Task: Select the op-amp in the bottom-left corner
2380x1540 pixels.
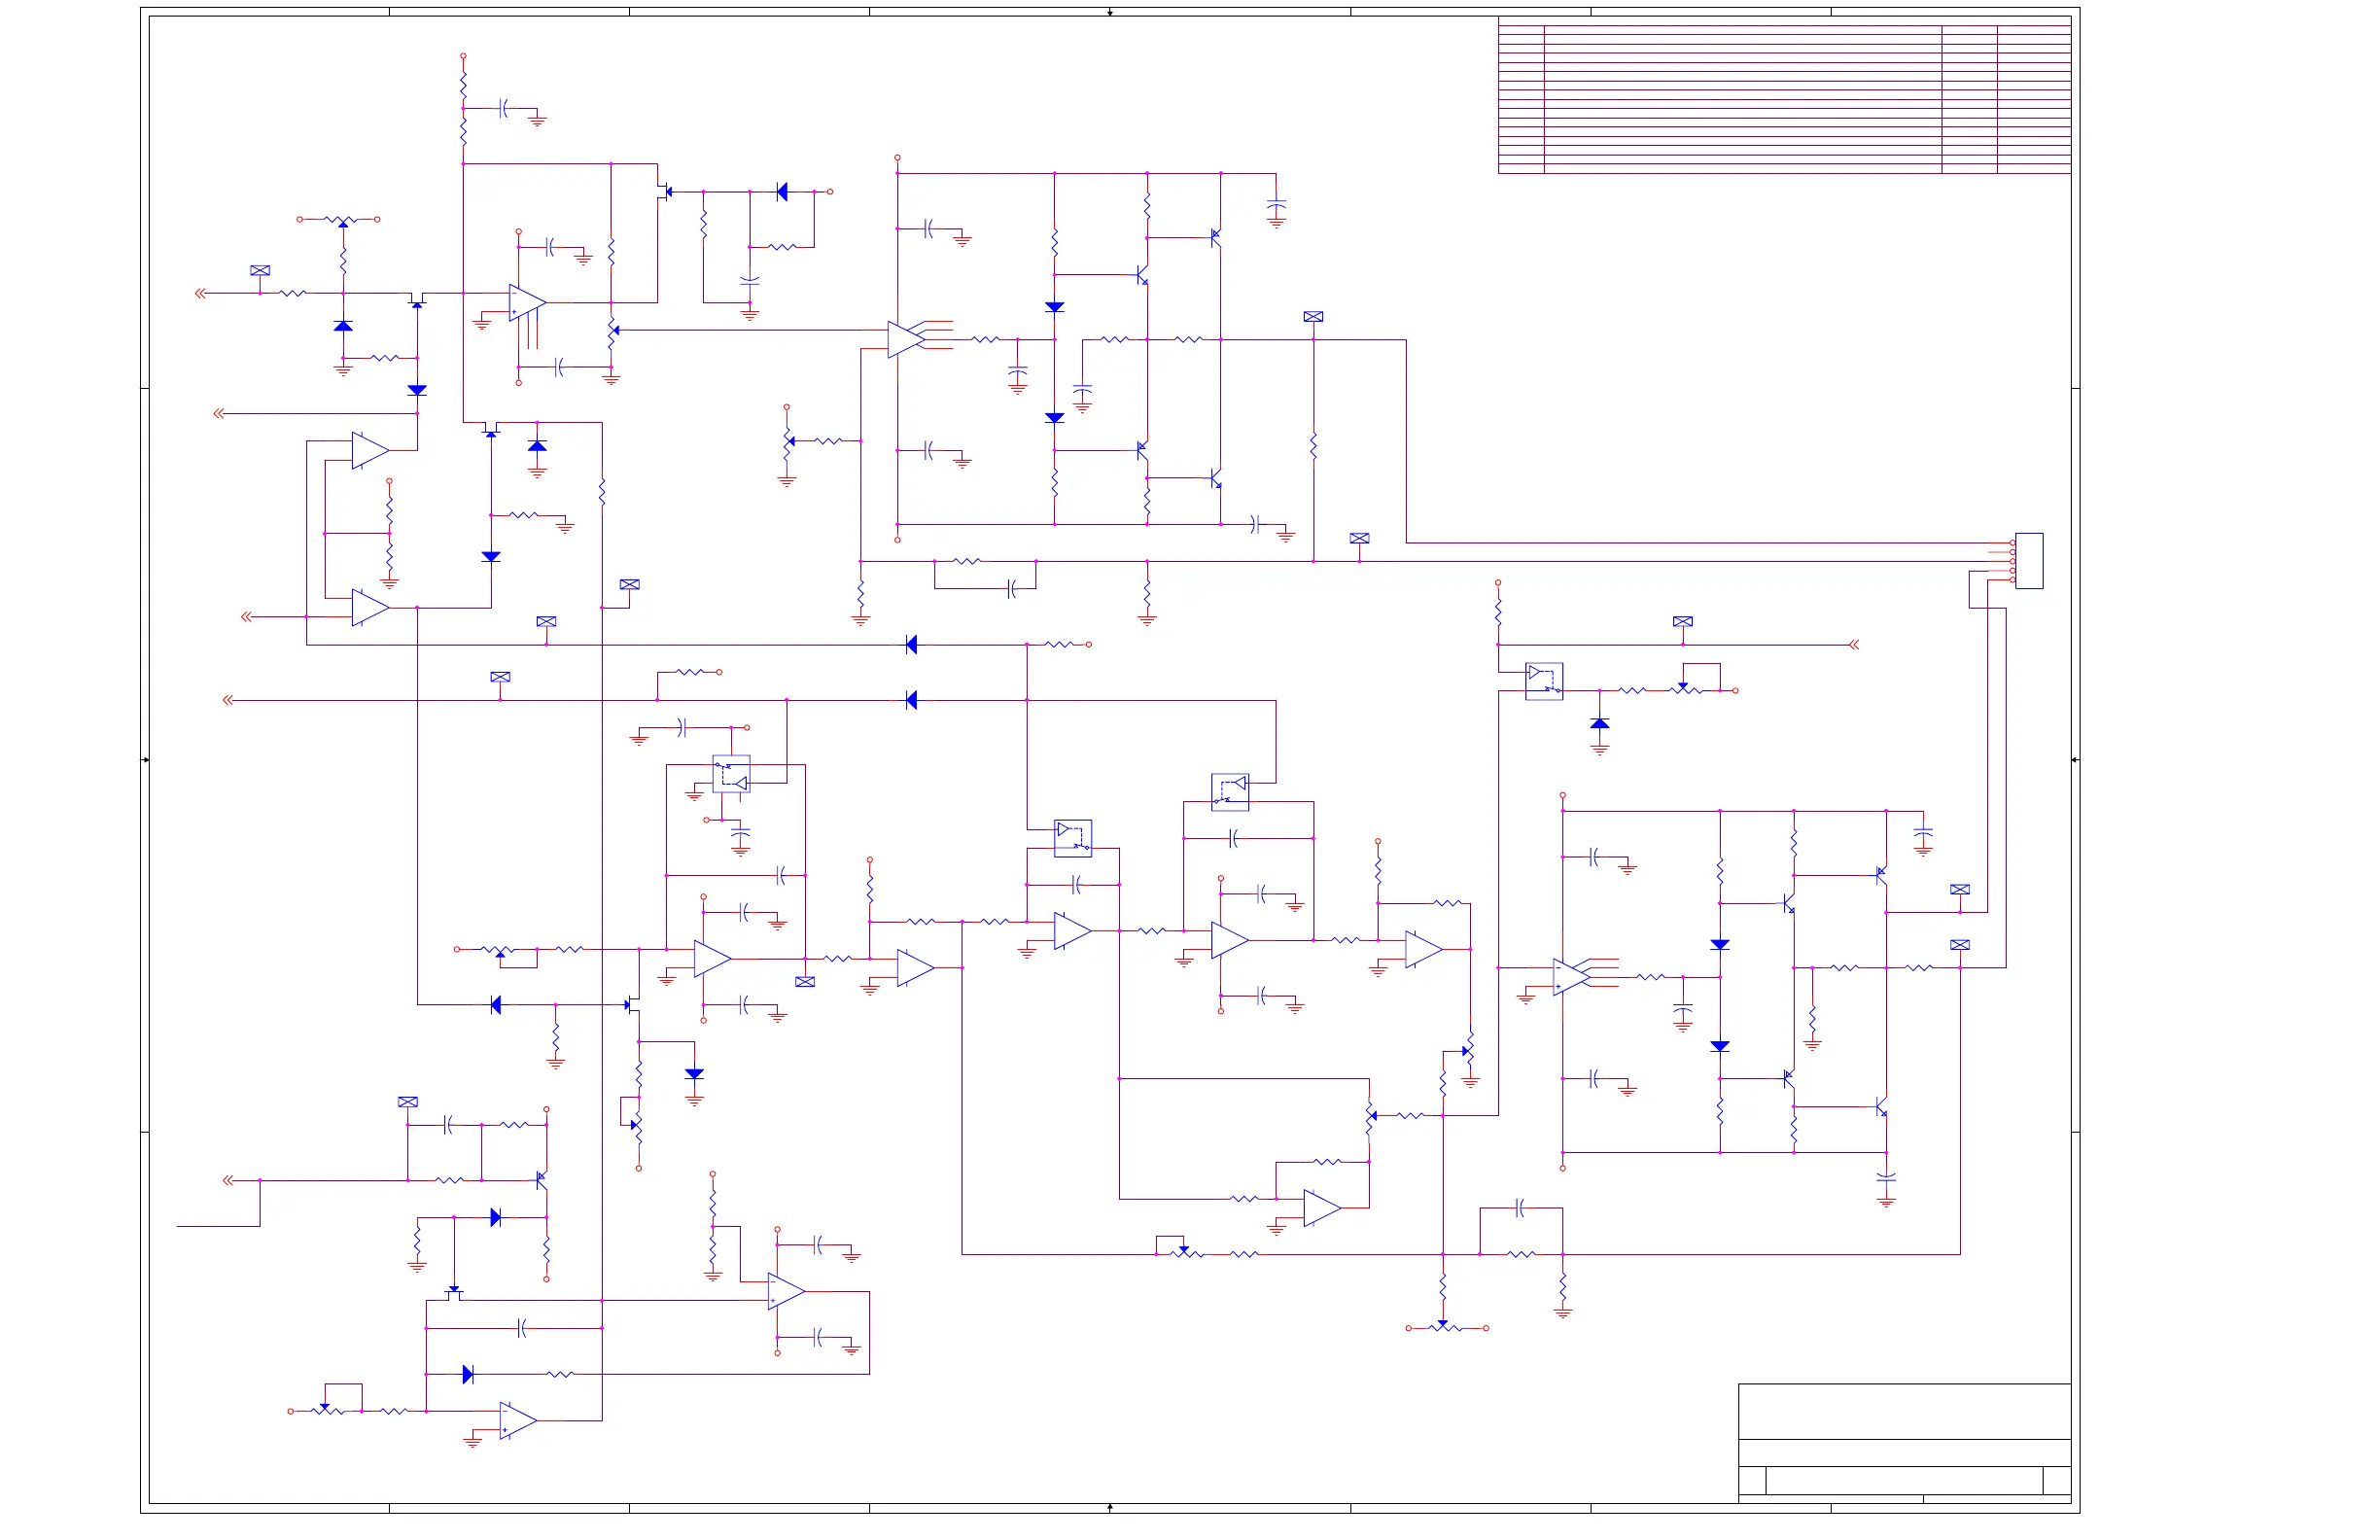Action: tap(518, 1420)
